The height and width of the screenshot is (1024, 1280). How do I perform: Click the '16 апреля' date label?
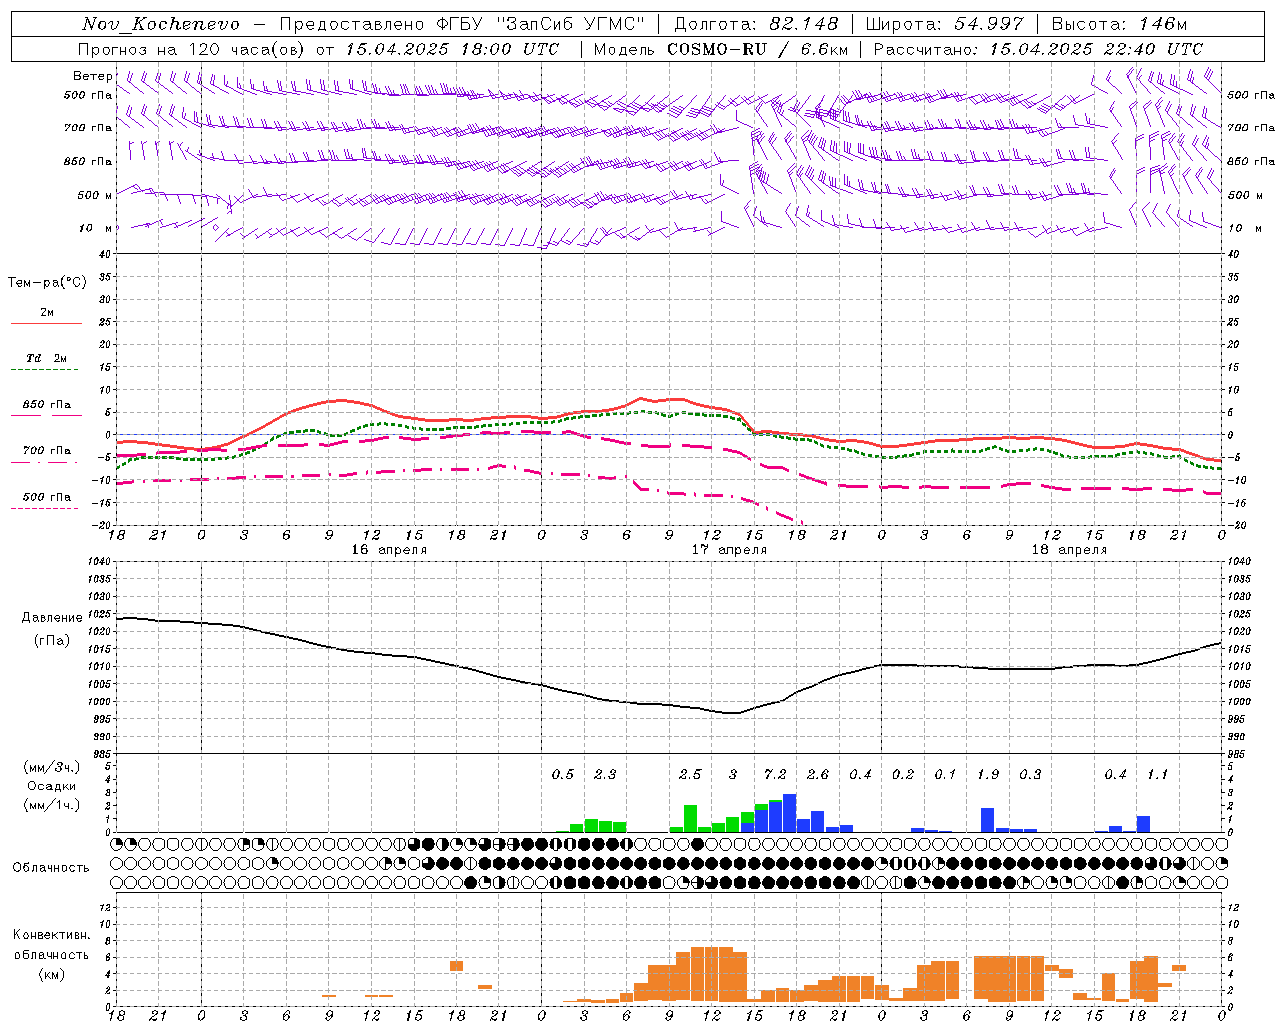point(389,550)
